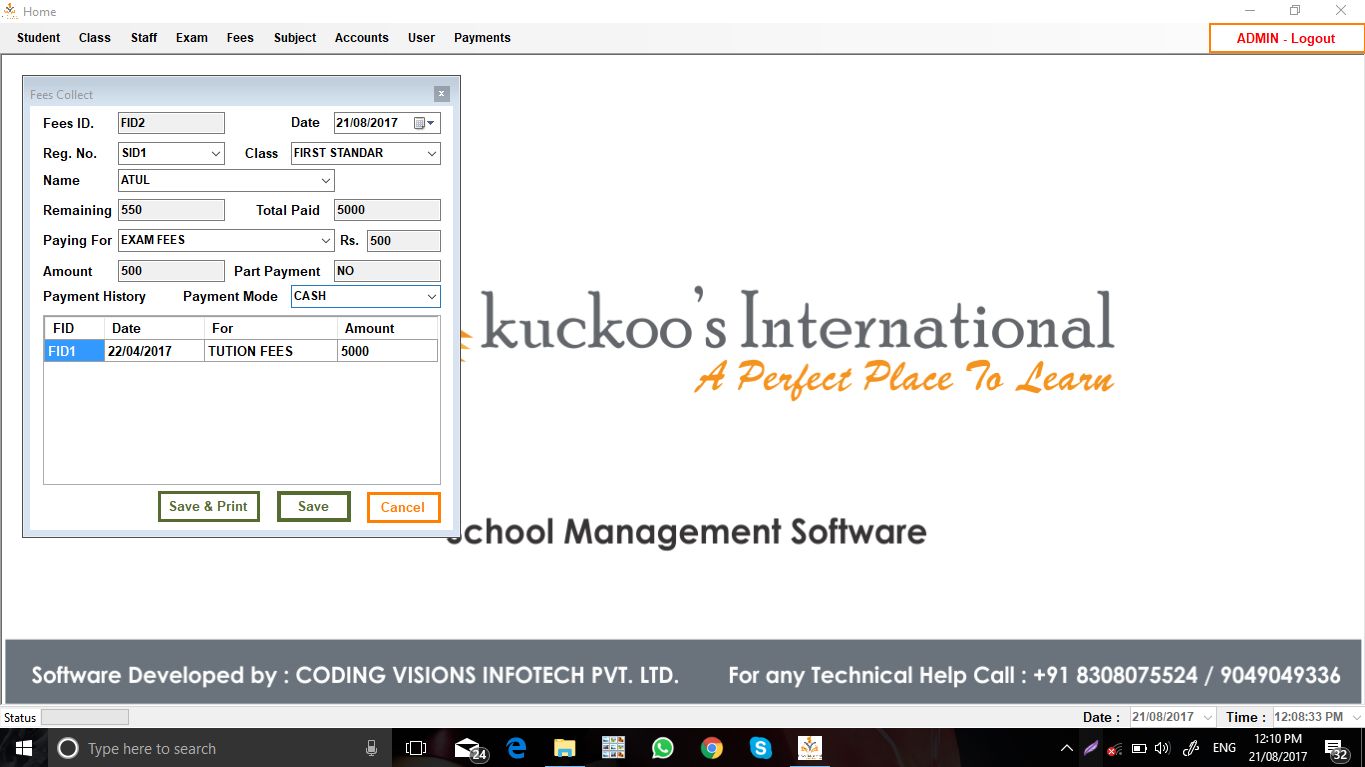Expand the Name dropdown showing ATUL
1365x767 pixels.
pos(326,180)
